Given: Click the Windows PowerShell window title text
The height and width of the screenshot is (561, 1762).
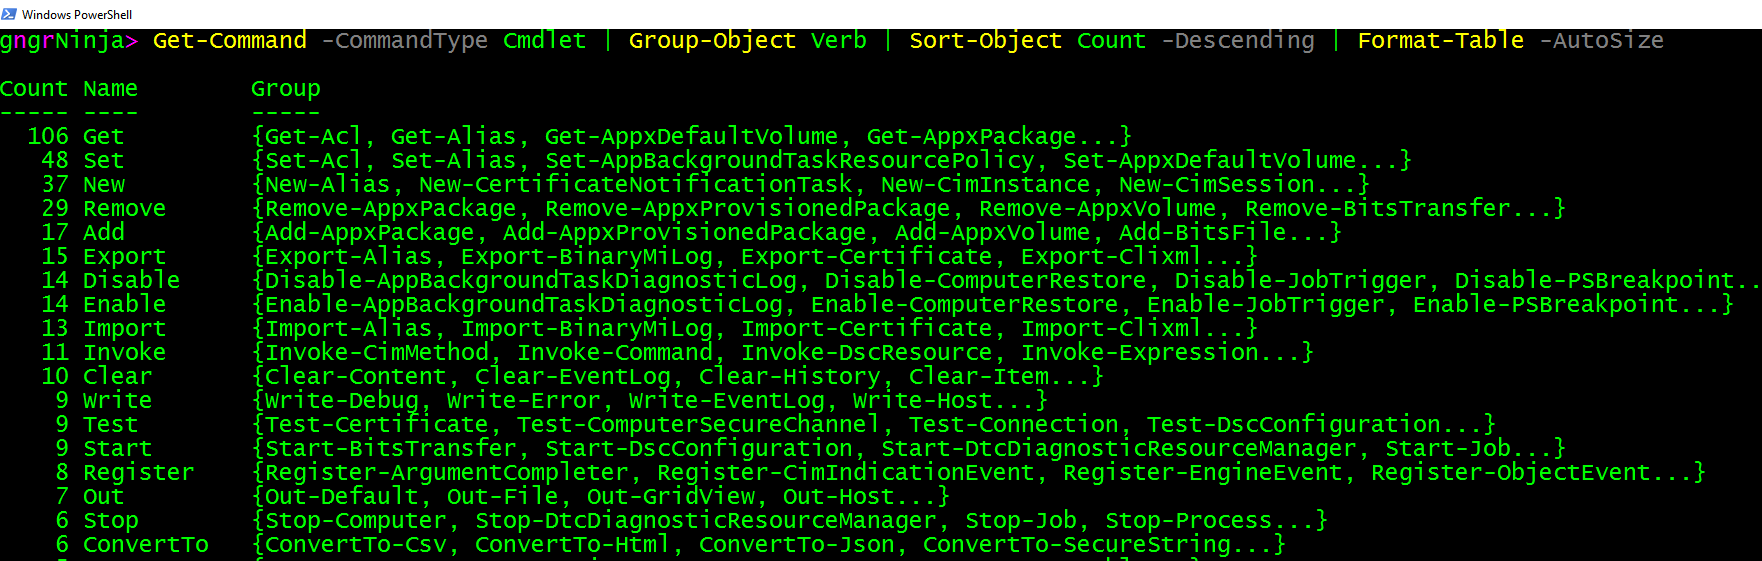Looking at the screenshot, I should click(x=77, y=15).
